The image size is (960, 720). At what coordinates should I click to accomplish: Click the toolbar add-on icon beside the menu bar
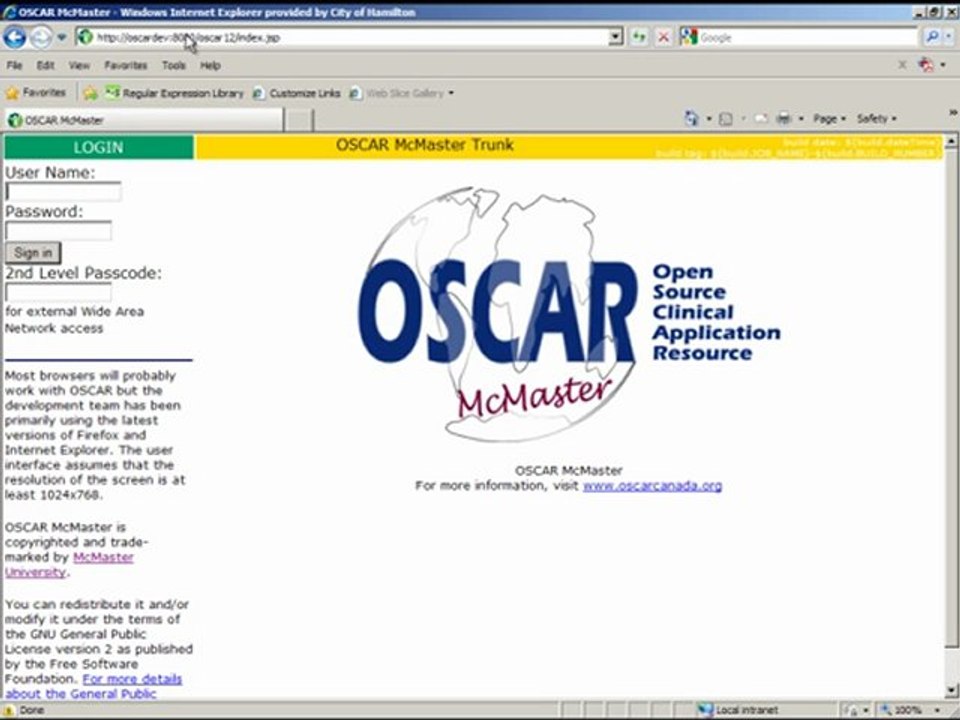click(927, 65)
